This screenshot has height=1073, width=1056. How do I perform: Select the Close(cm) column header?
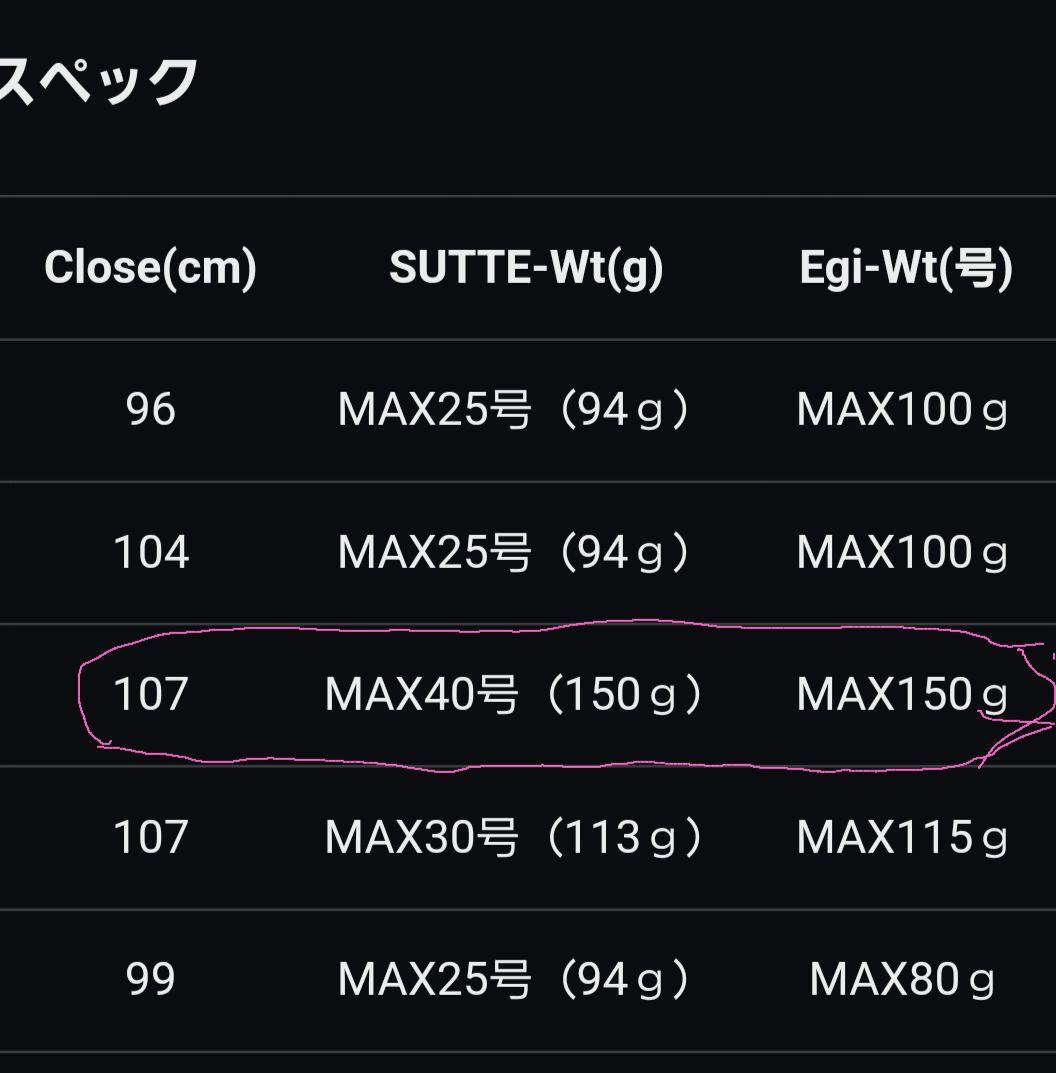[150, 268]
